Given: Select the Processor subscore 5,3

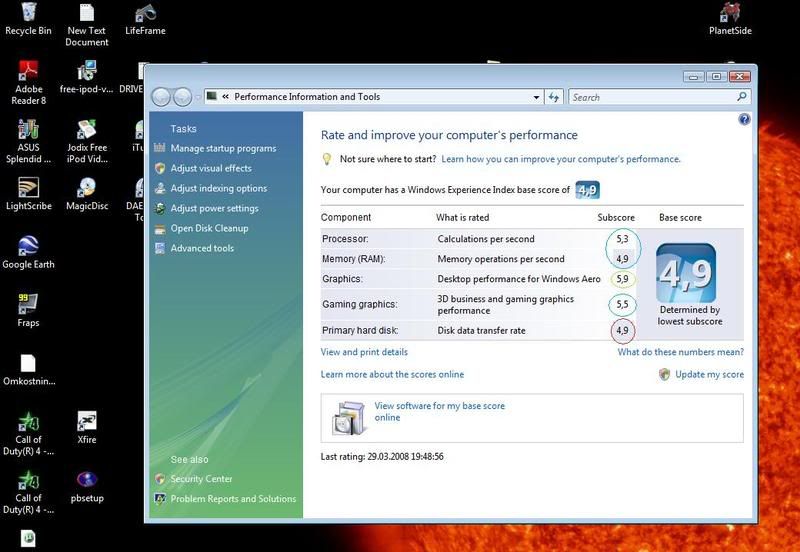Looking at the screenshot, I should tap(622, 239).
